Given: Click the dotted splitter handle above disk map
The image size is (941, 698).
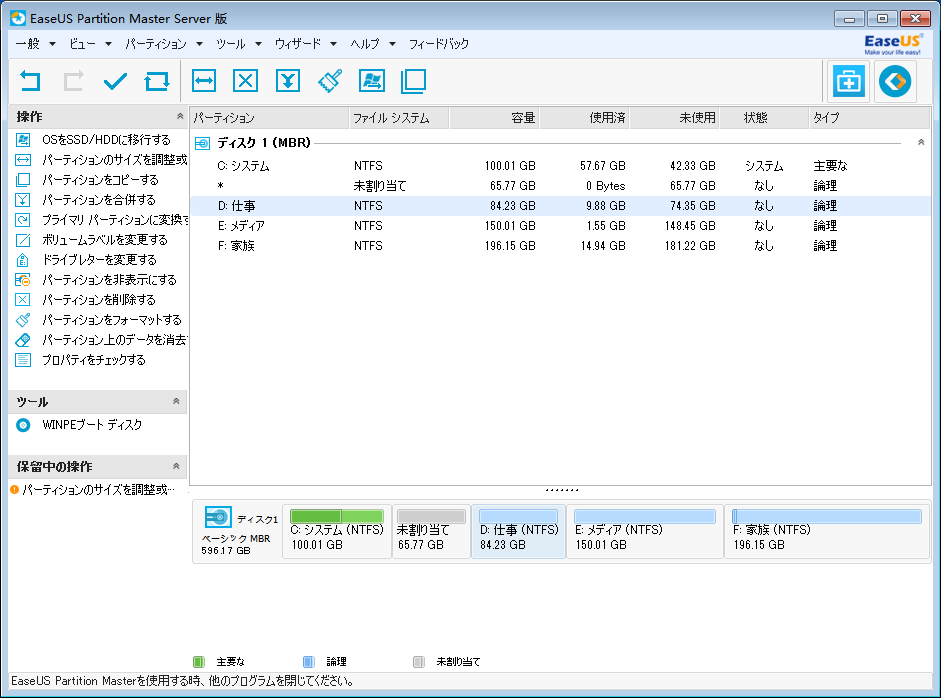Looking at the screenshot, I should coord(562,490).
